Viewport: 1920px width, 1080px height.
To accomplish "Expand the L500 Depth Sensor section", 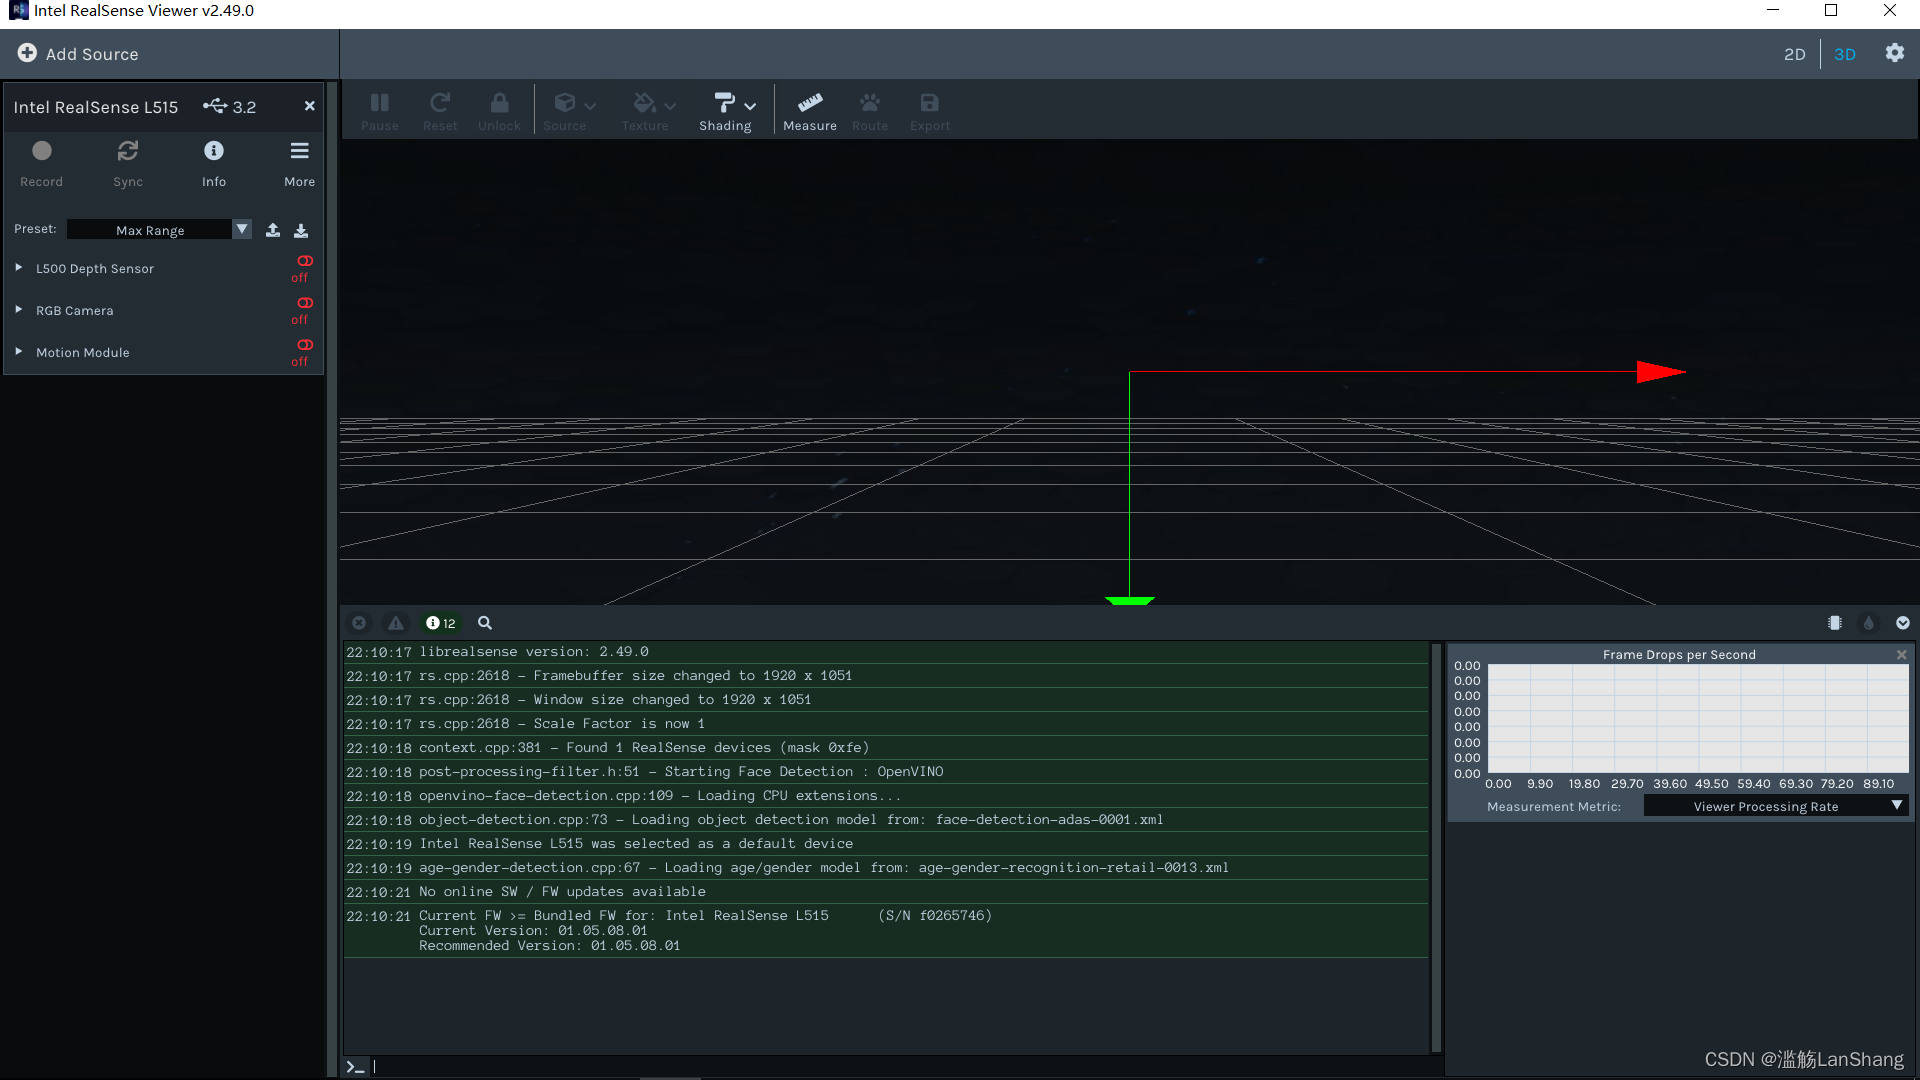I will tap(18, 268).
